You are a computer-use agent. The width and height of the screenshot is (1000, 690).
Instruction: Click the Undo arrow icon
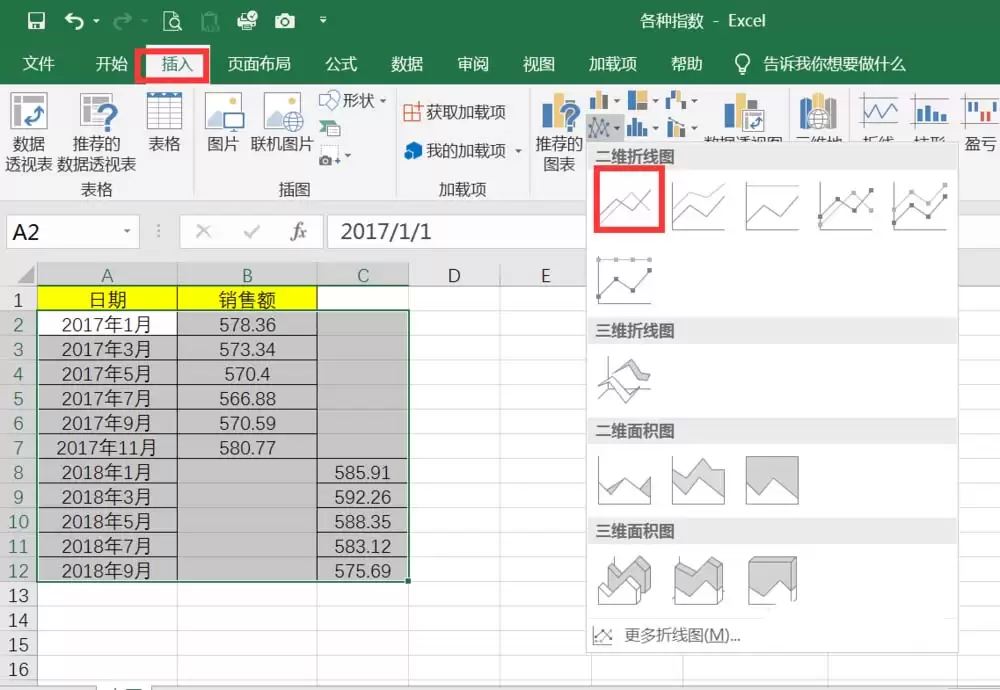click(74, 21)
